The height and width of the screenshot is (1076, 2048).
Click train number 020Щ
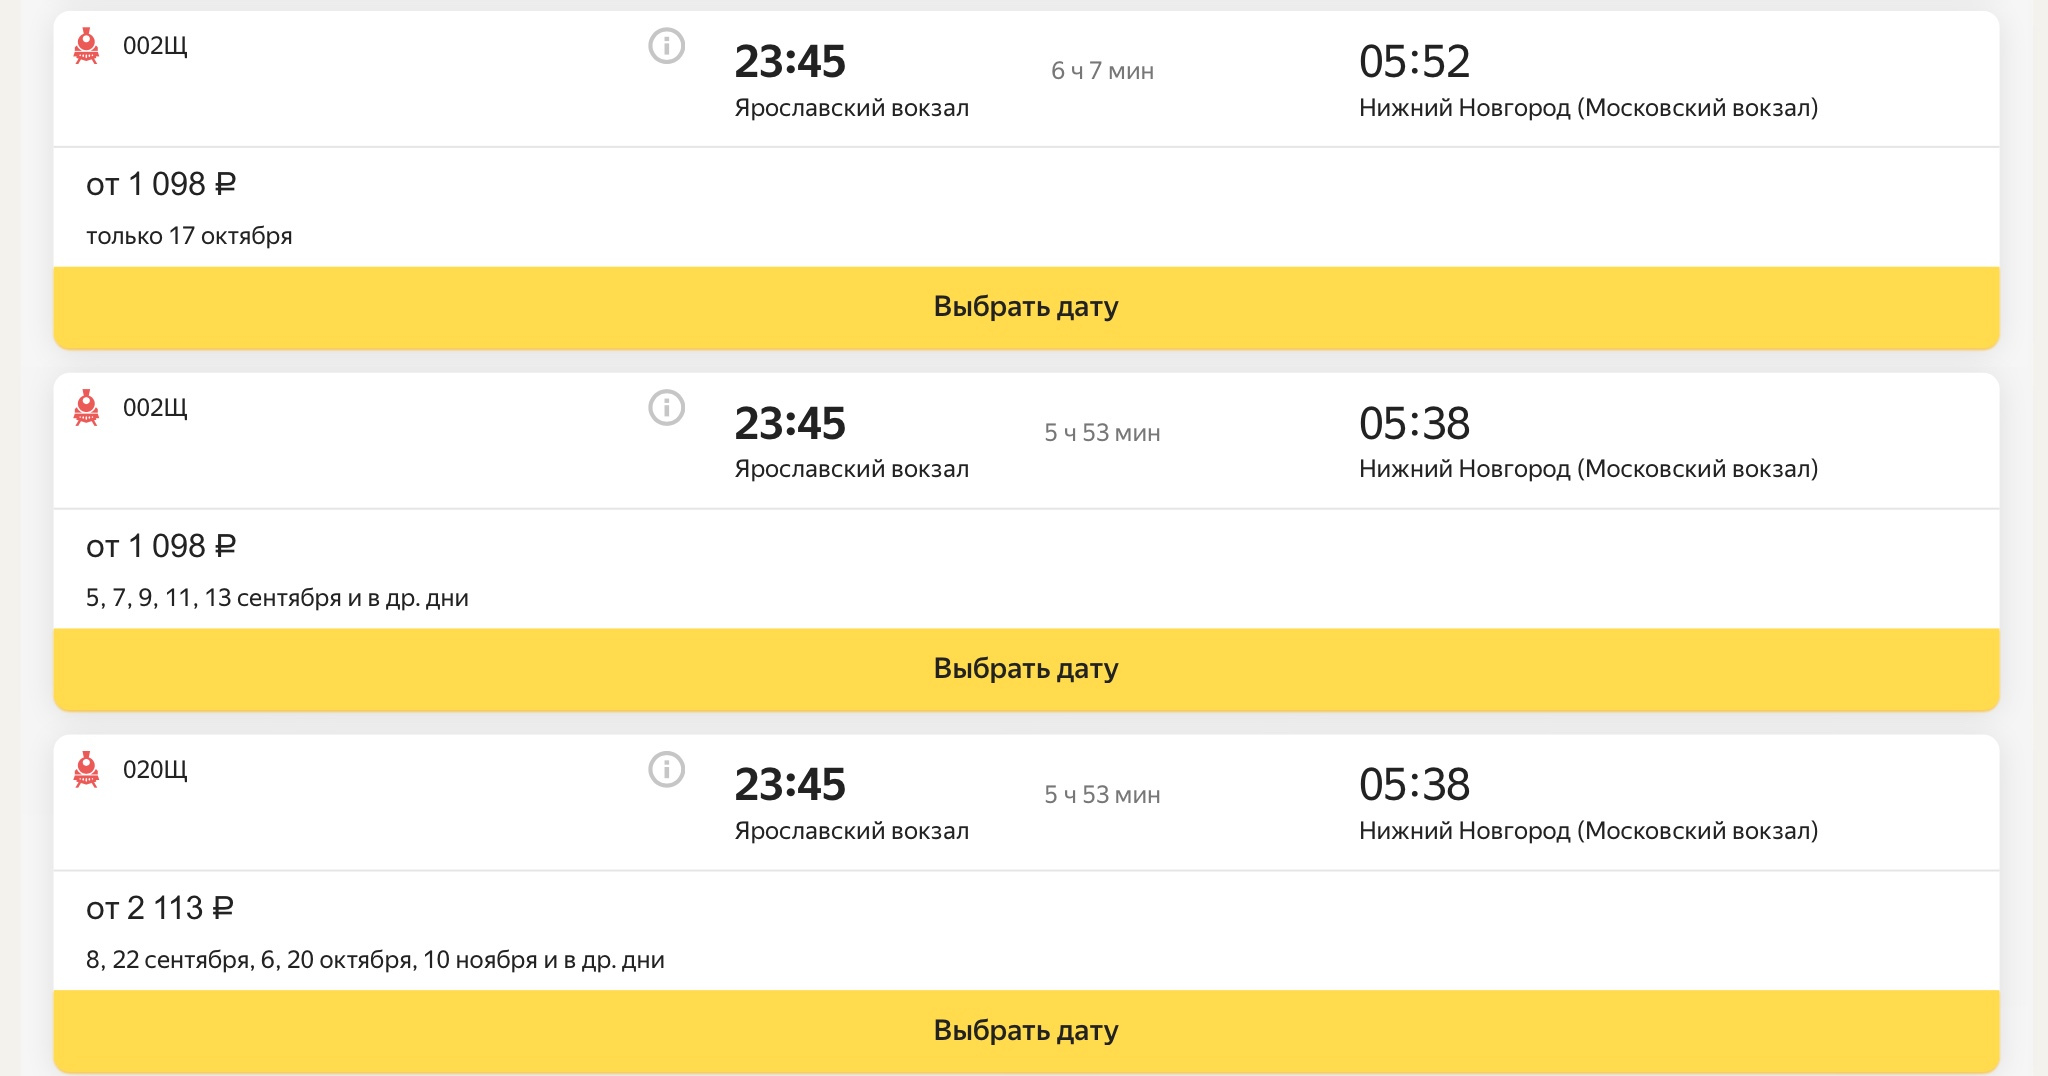(155, 770)
